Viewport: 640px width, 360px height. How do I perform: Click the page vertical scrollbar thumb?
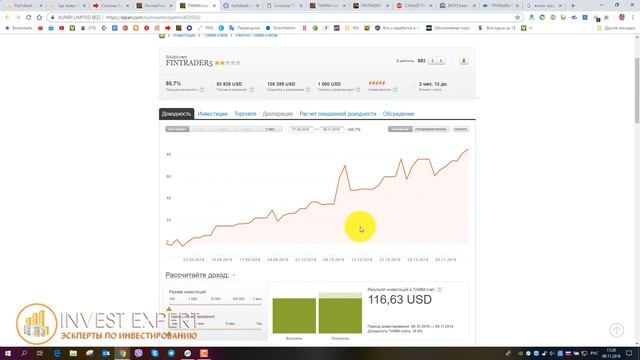click(x=637, y=90)
